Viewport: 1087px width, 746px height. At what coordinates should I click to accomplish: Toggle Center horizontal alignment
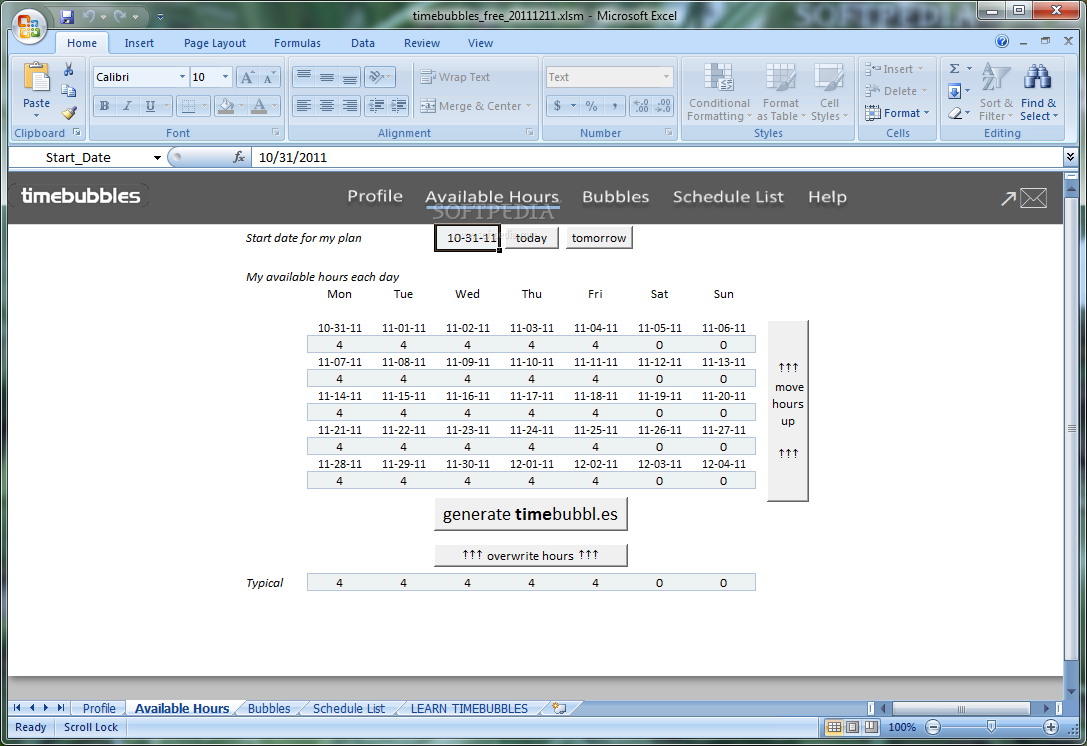coord(327,105)
